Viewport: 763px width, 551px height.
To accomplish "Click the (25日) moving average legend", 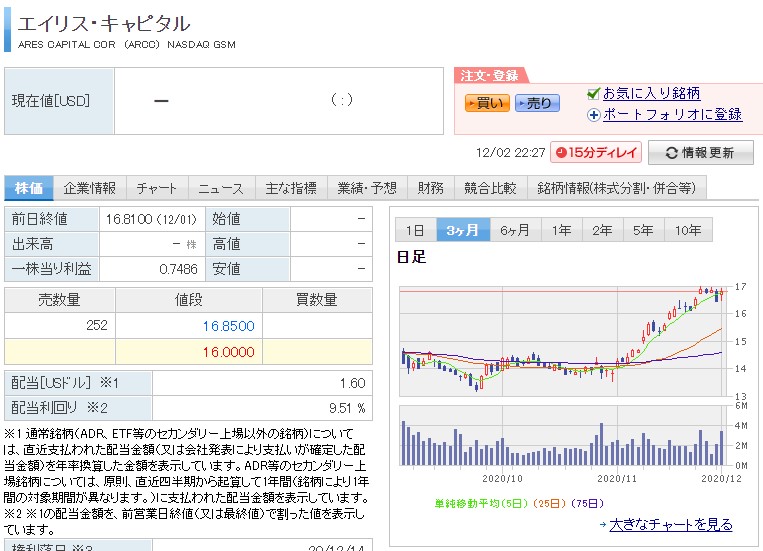I will point(549,503).
